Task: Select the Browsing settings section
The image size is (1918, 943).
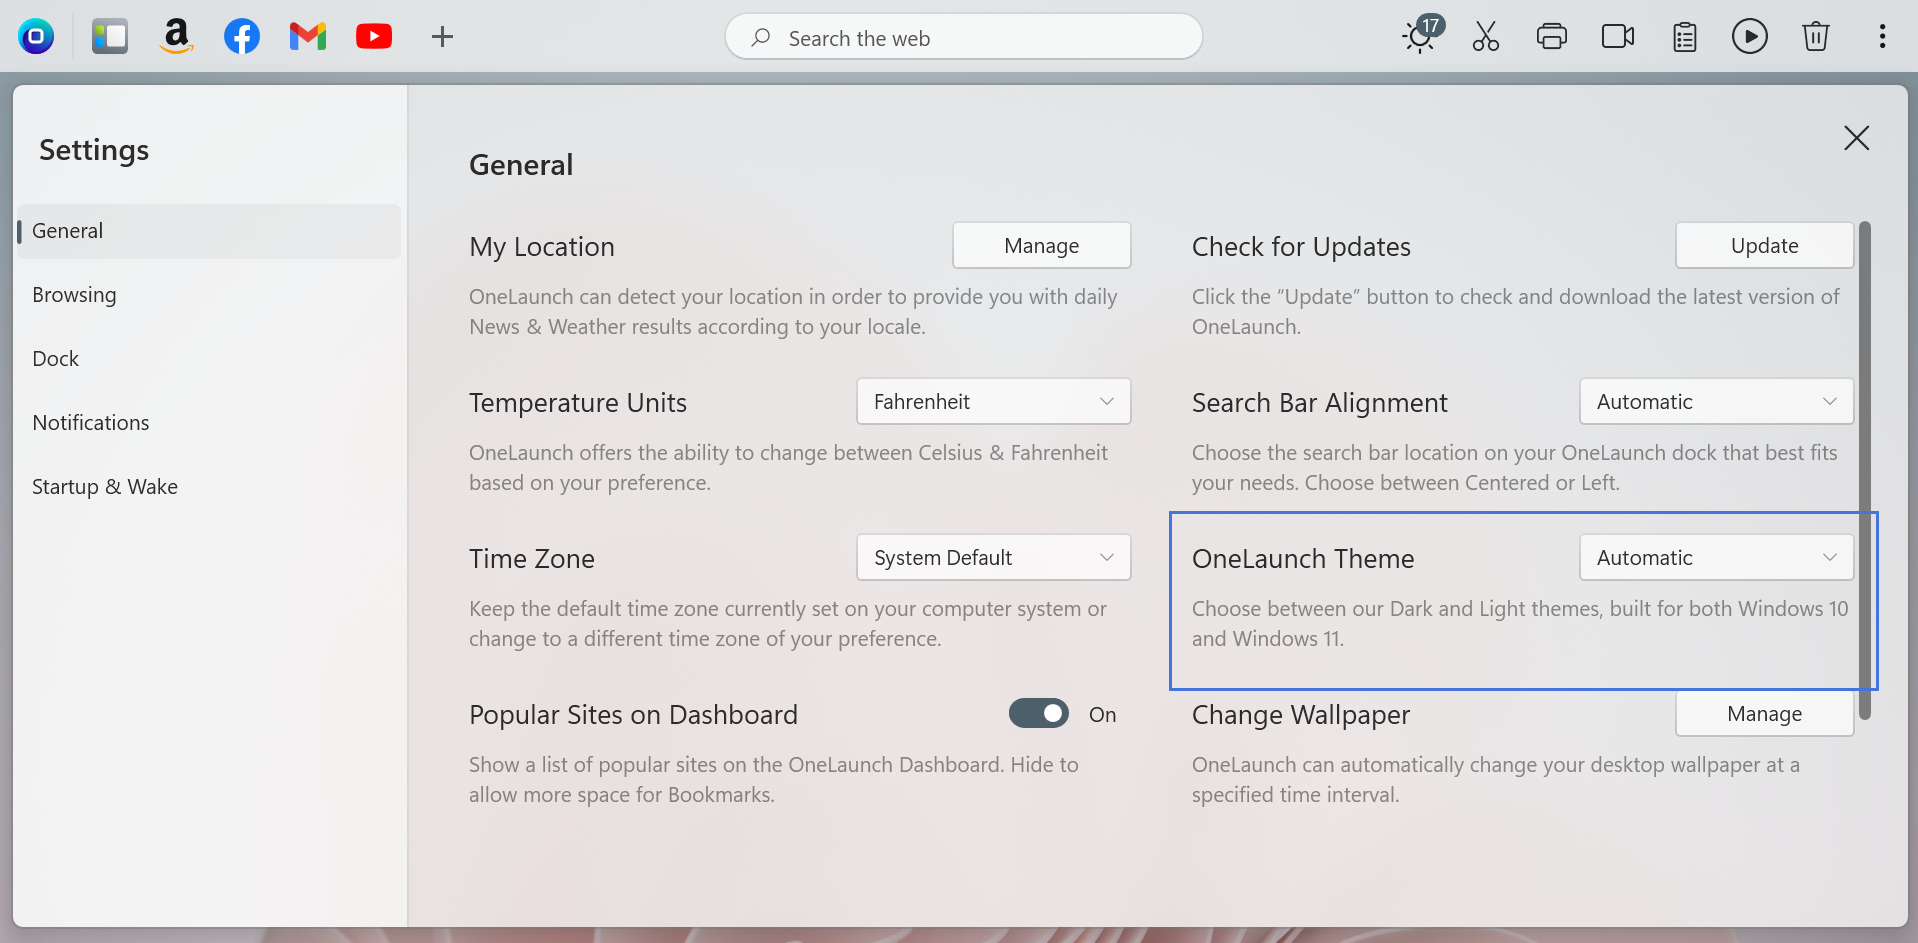Action: click(74, 294)
